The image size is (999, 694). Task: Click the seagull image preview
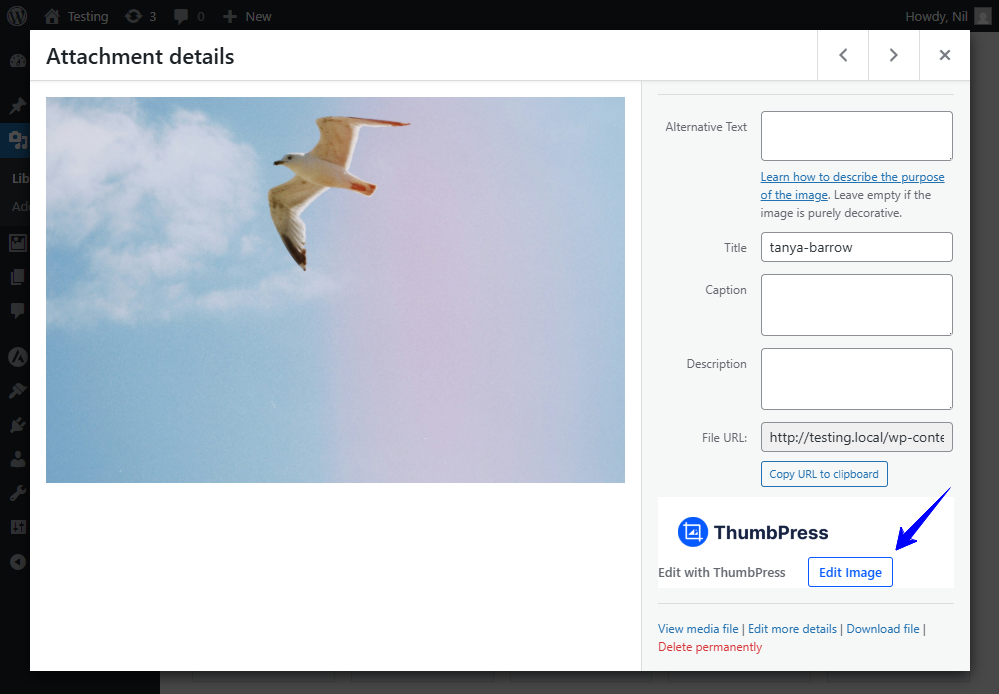335,290
